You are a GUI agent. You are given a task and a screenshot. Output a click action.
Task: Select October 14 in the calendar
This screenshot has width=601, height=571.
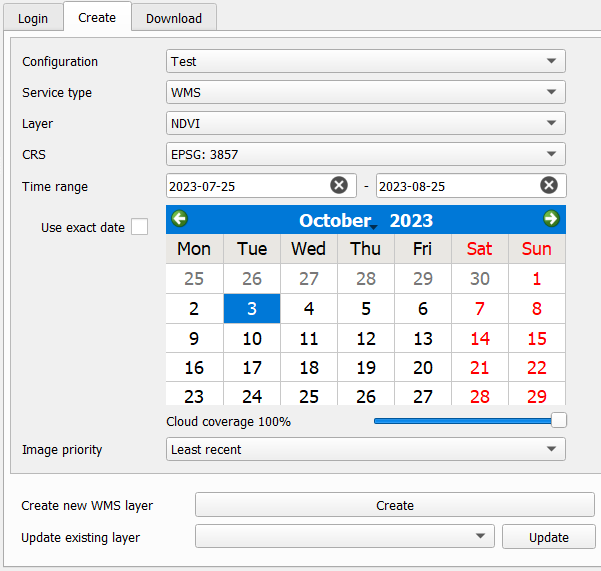[480, 338]
